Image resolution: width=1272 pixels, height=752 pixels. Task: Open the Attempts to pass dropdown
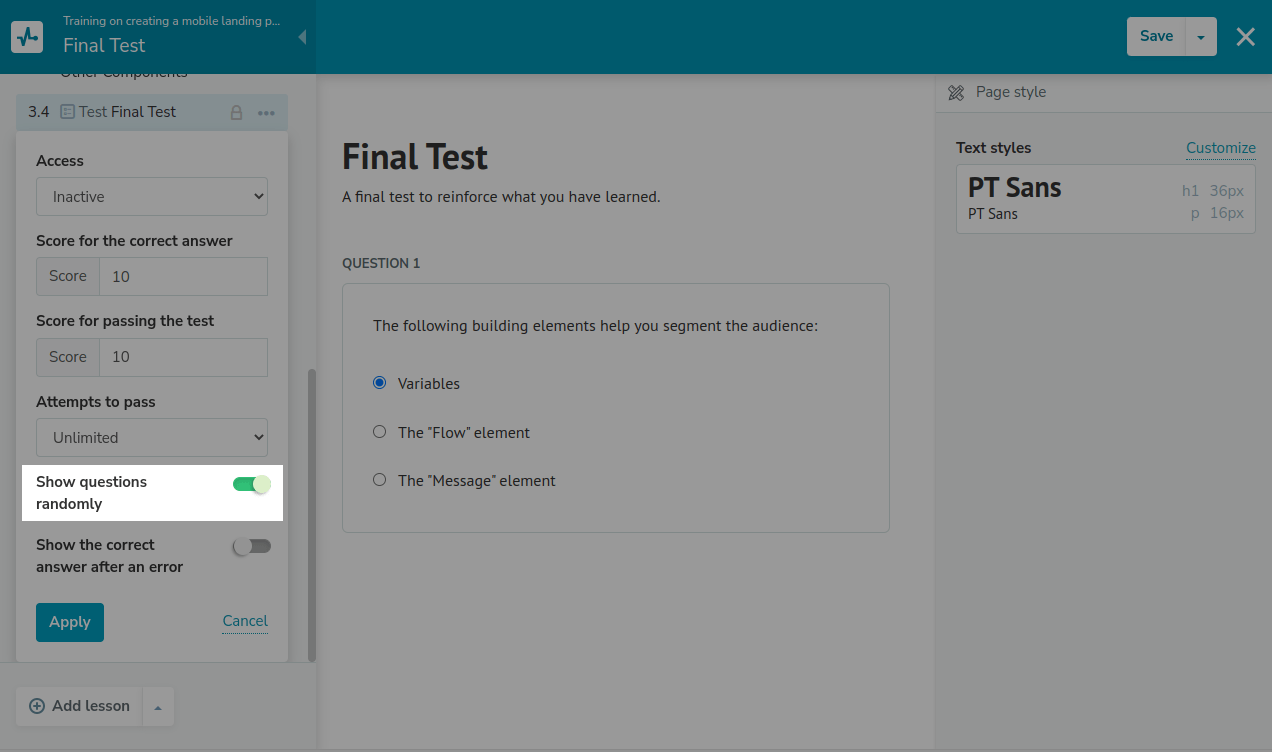point(152,437)
